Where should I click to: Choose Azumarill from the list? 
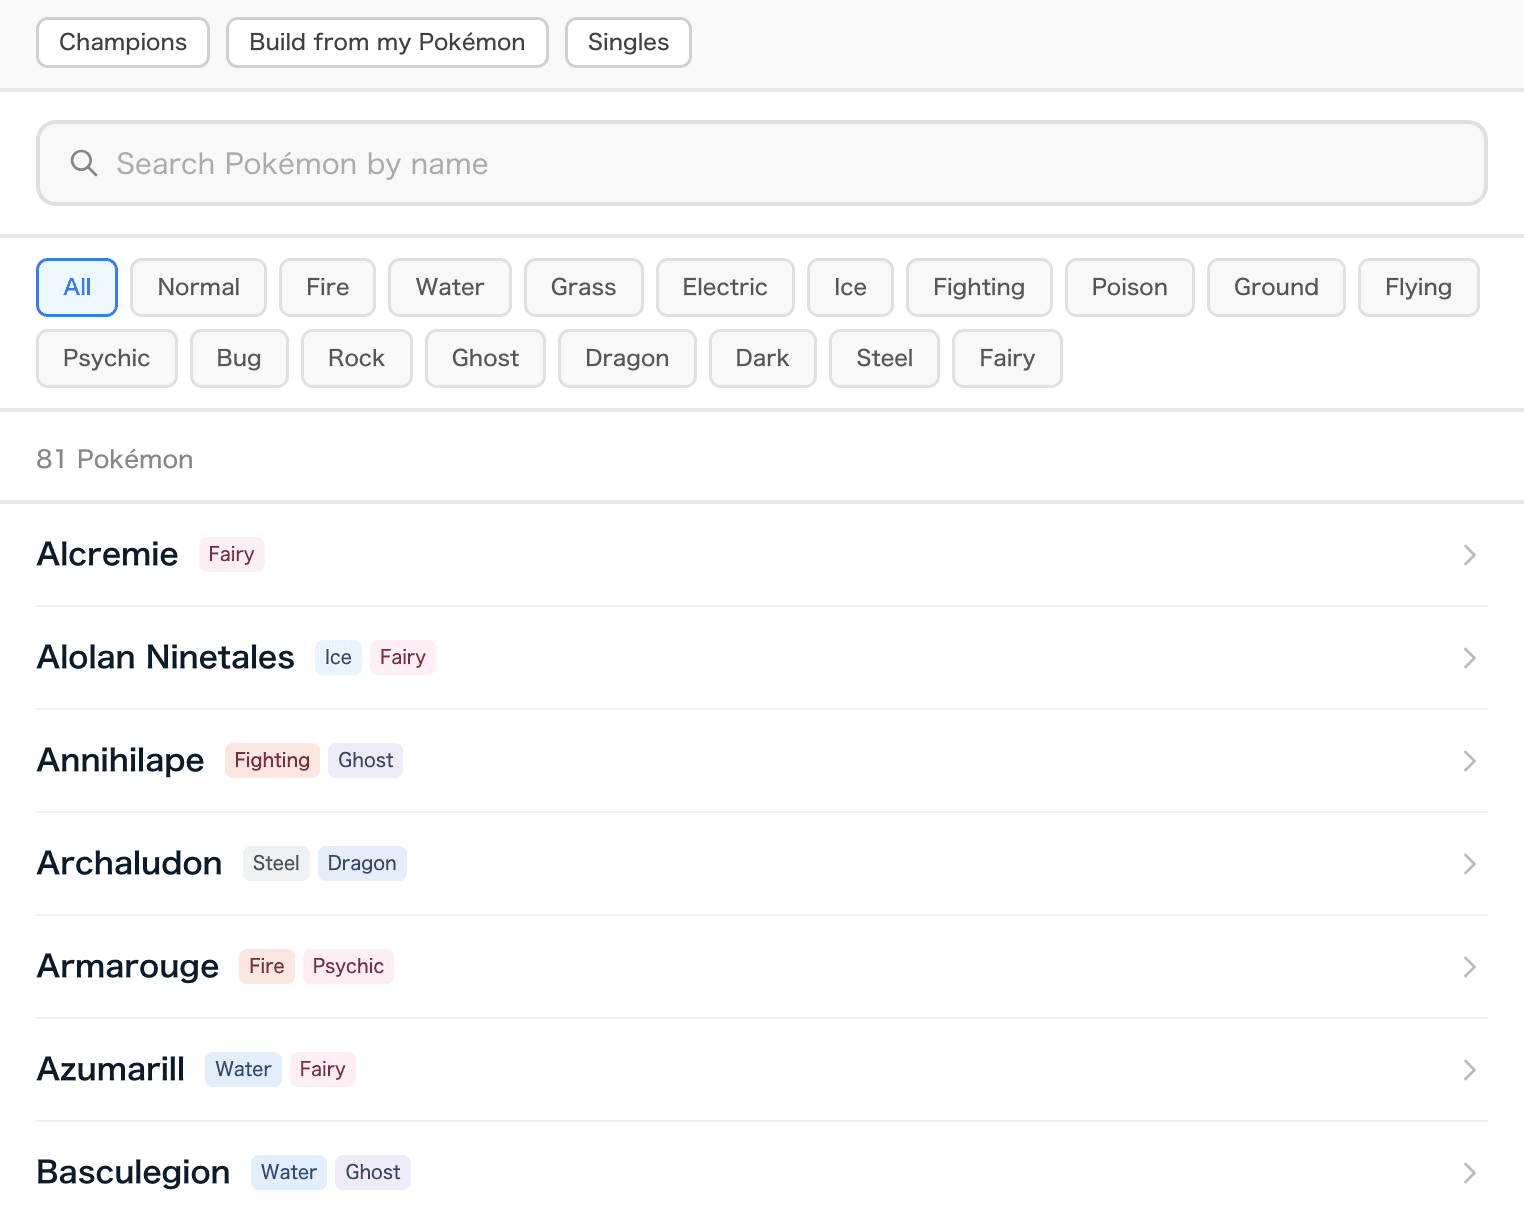pos(111,1069)
